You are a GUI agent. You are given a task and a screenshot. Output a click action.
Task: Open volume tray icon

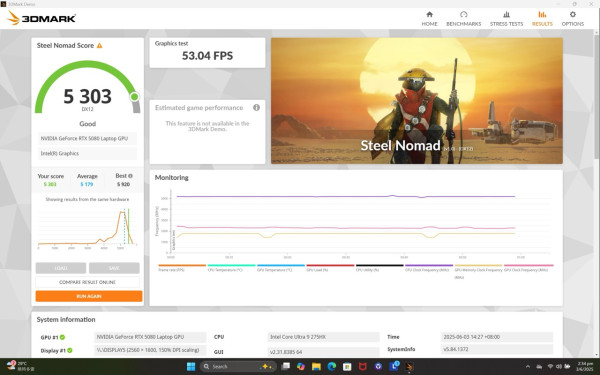[558, 367]
